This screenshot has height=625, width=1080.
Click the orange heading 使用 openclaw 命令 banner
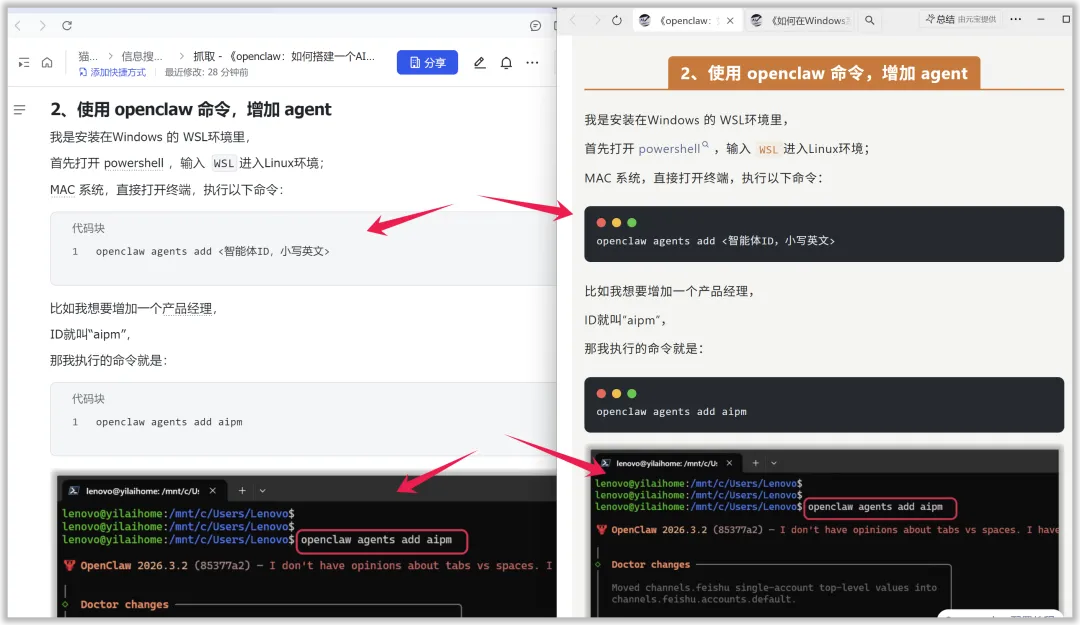(824, 73)
